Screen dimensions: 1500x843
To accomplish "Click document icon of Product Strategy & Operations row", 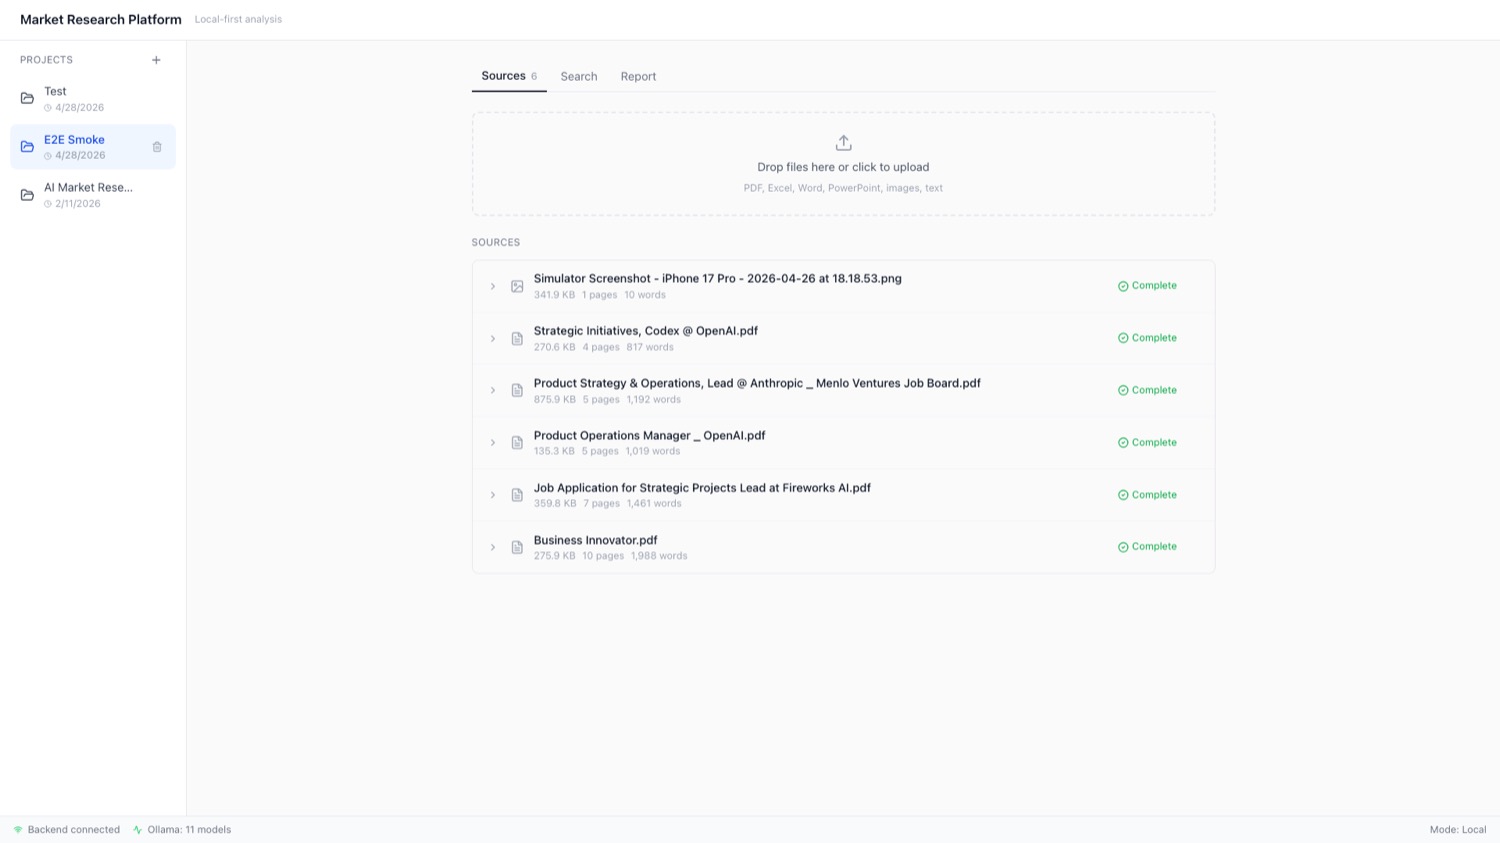I will [x=517, y=390].
